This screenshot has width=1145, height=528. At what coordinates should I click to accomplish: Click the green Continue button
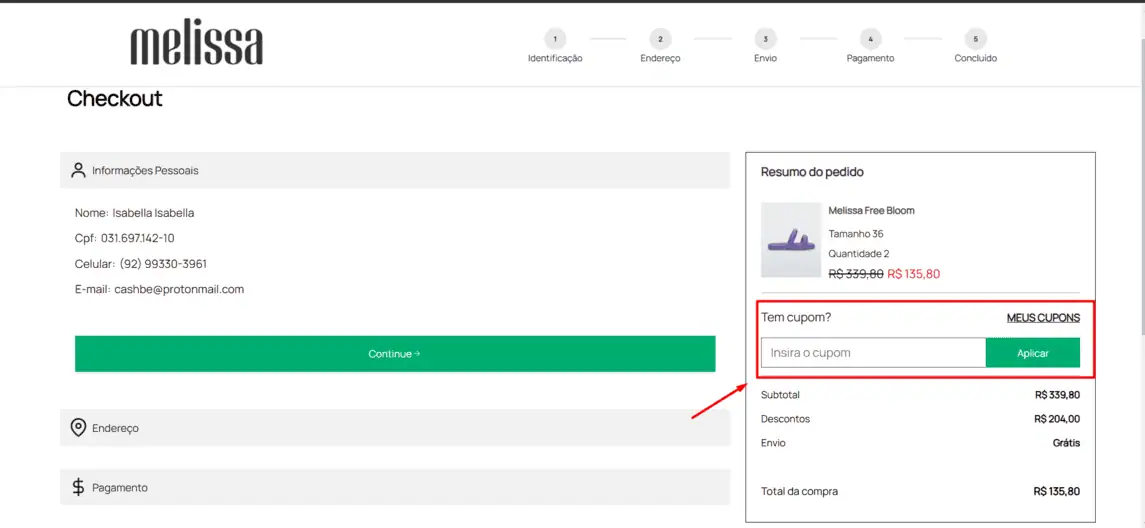click(395, 353)
